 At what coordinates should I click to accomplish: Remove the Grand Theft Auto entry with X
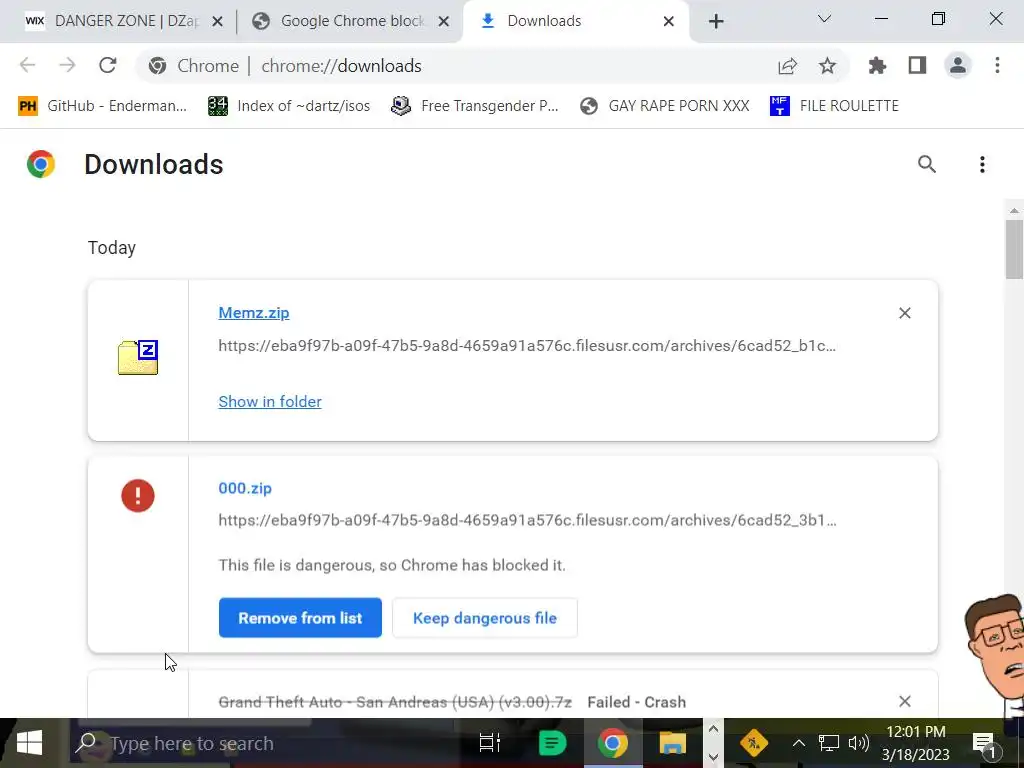click(904, 701)
